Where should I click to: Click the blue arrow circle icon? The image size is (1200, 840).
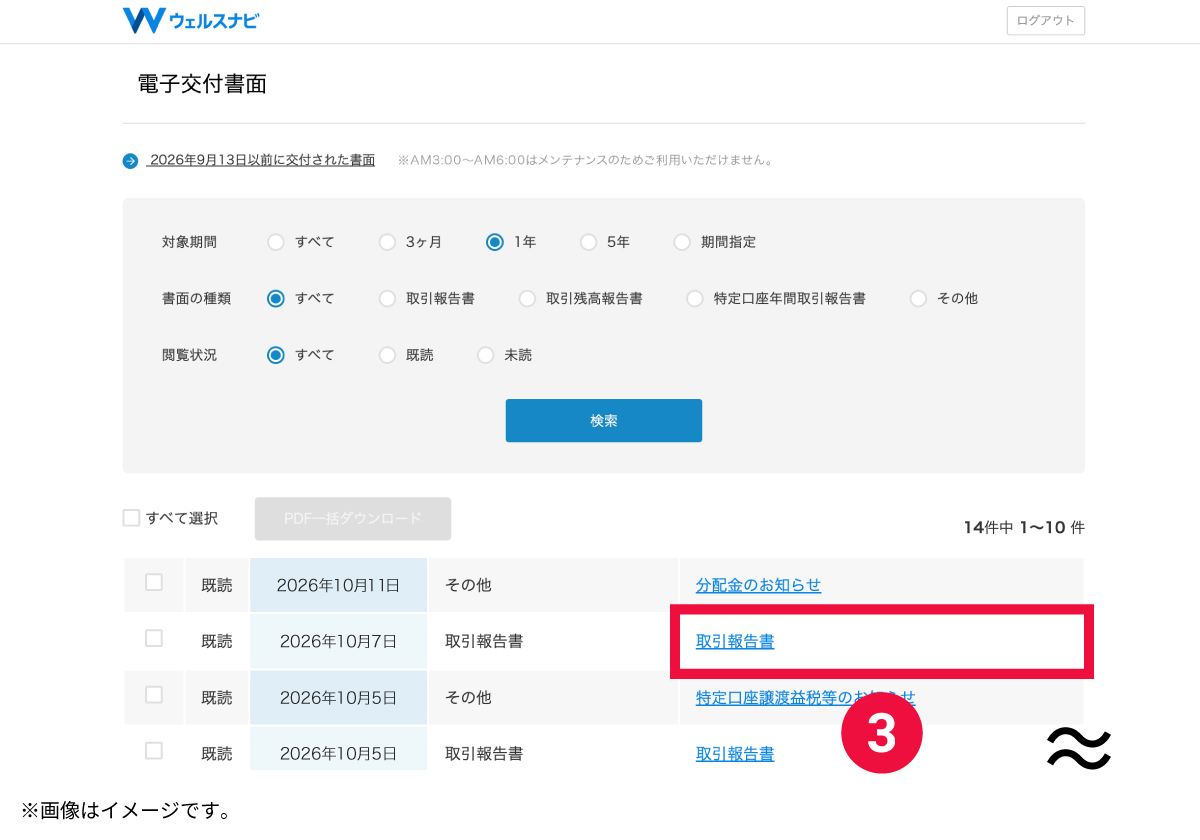coord(130,161)
